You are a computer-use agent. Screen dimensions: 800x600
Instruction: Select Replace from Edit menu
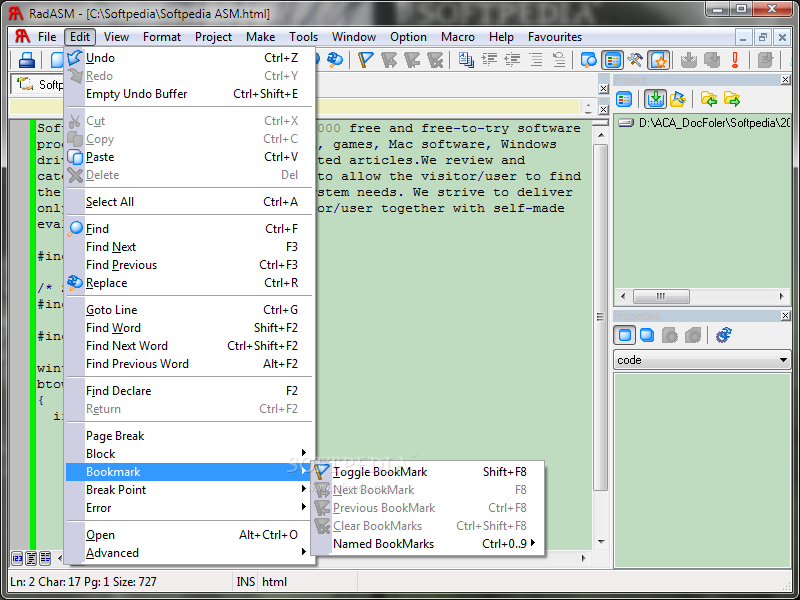tap(189, 283)
